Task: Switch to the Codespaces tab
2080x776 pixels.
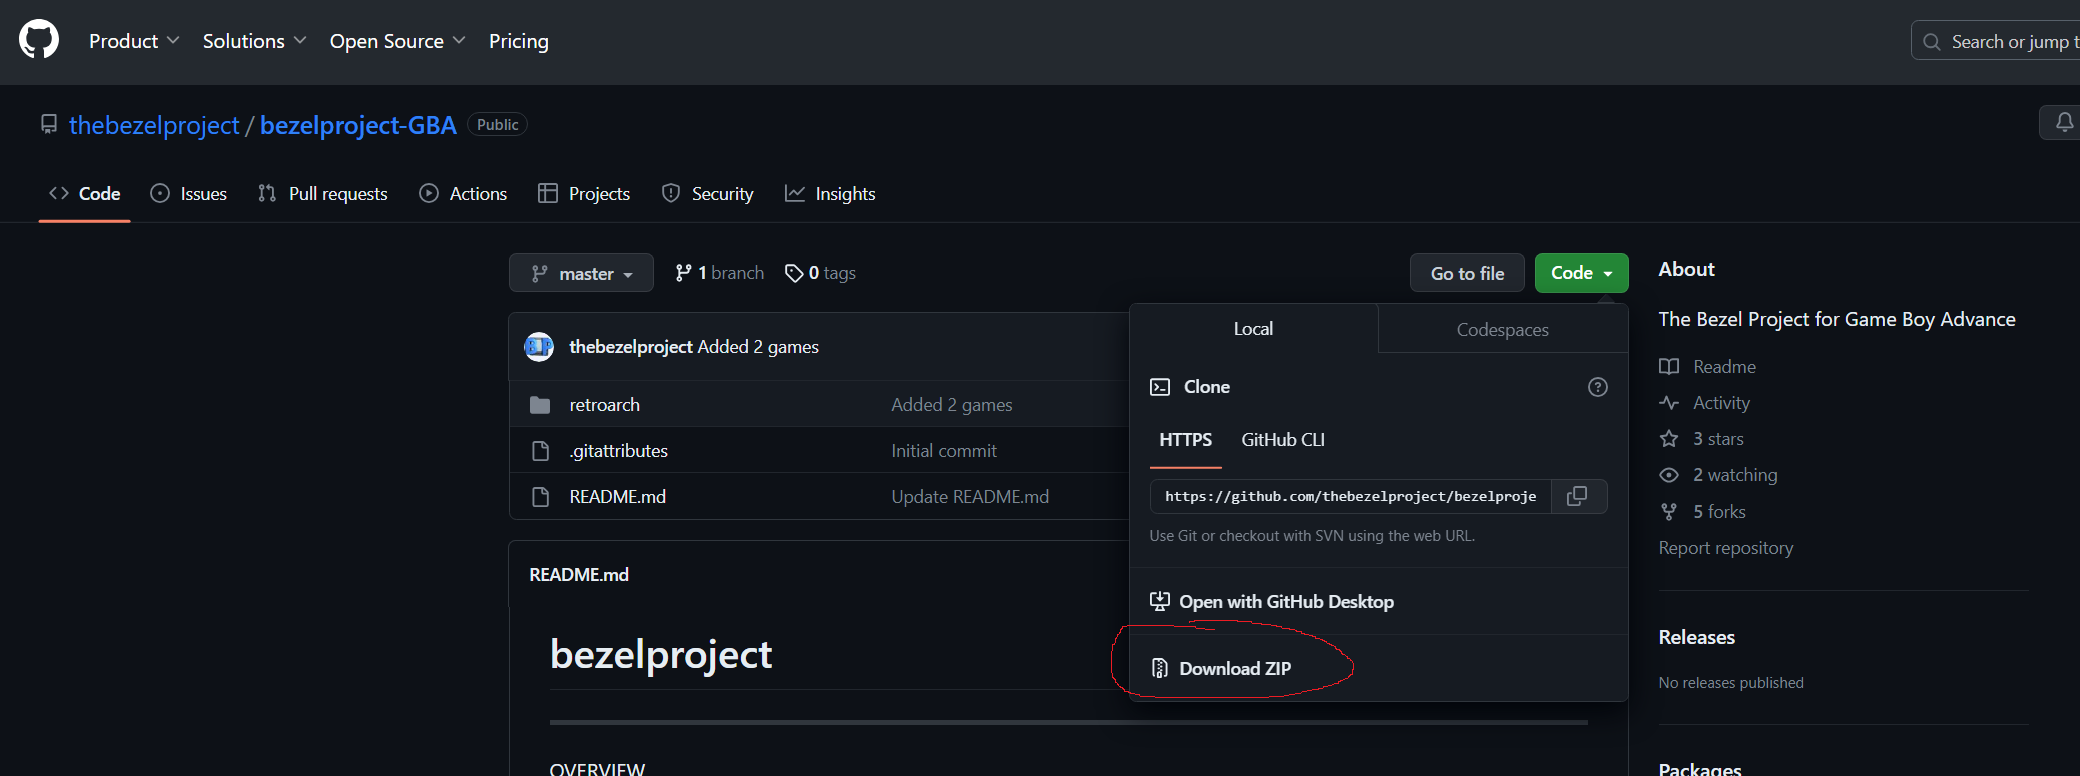Action: (x=1503, y=330)
